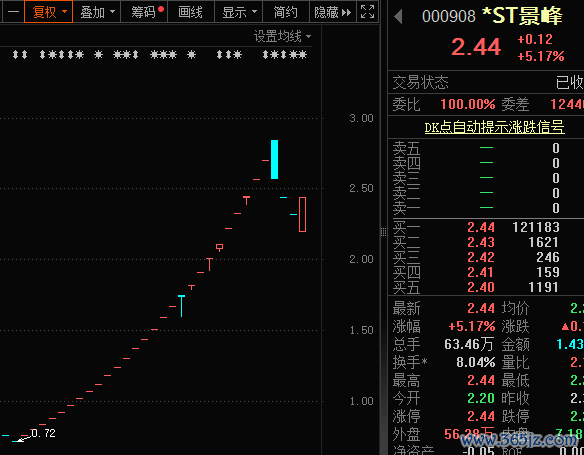Open the DK点自动提示涨跌信号 link
Image resolution: width=584 pixels, height=455 pixels.
[x=494, y=127]
